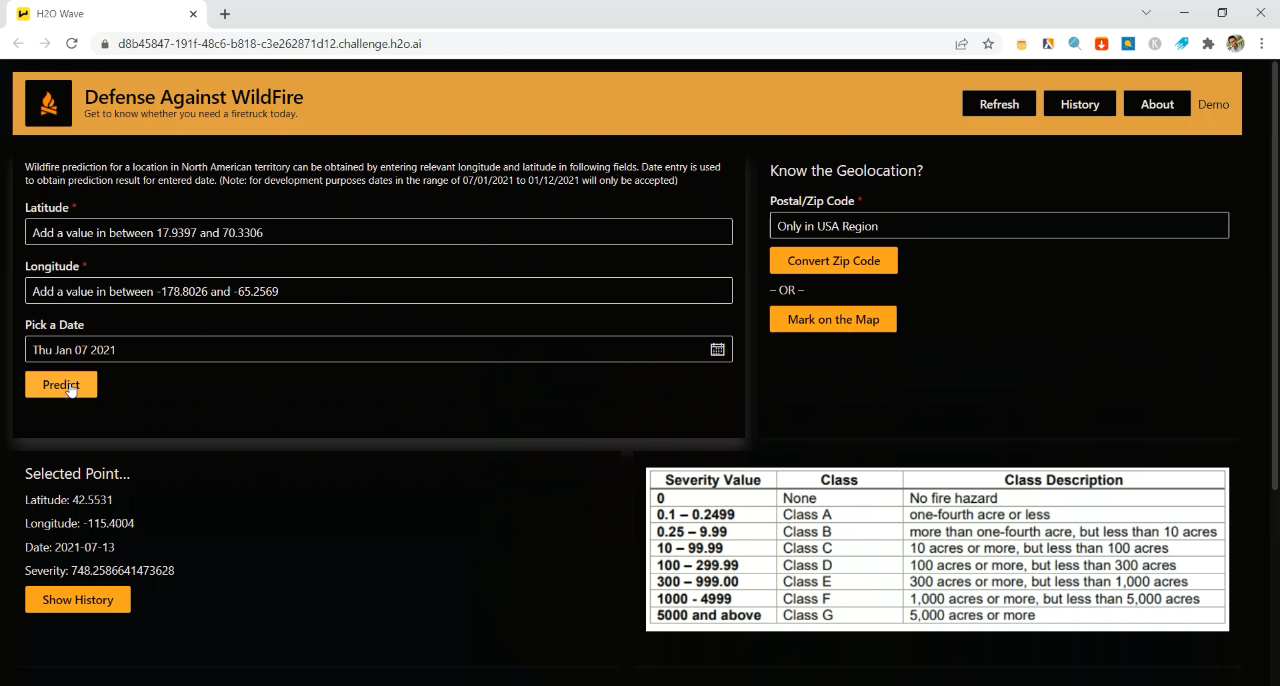Open Chrome's three-dot menu
The height and width of the screenshot is (686, 1280).
coord(1262,44)
